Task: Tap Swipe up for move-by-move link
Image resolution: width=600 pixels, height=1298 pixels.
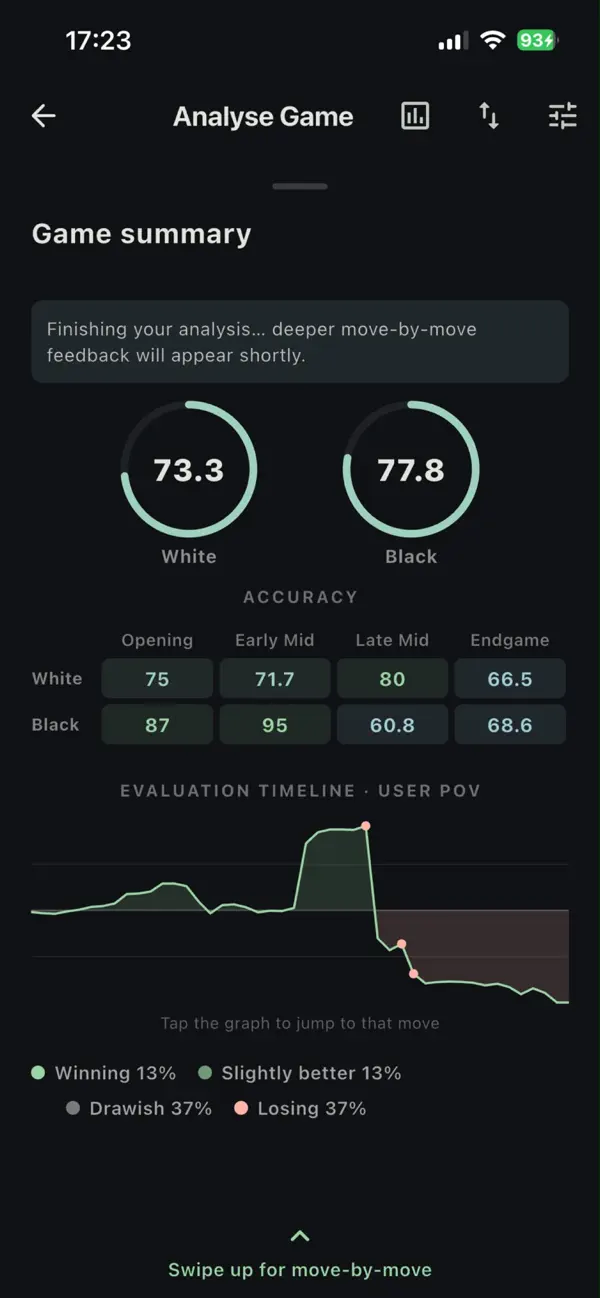Action: [300, 1270]
